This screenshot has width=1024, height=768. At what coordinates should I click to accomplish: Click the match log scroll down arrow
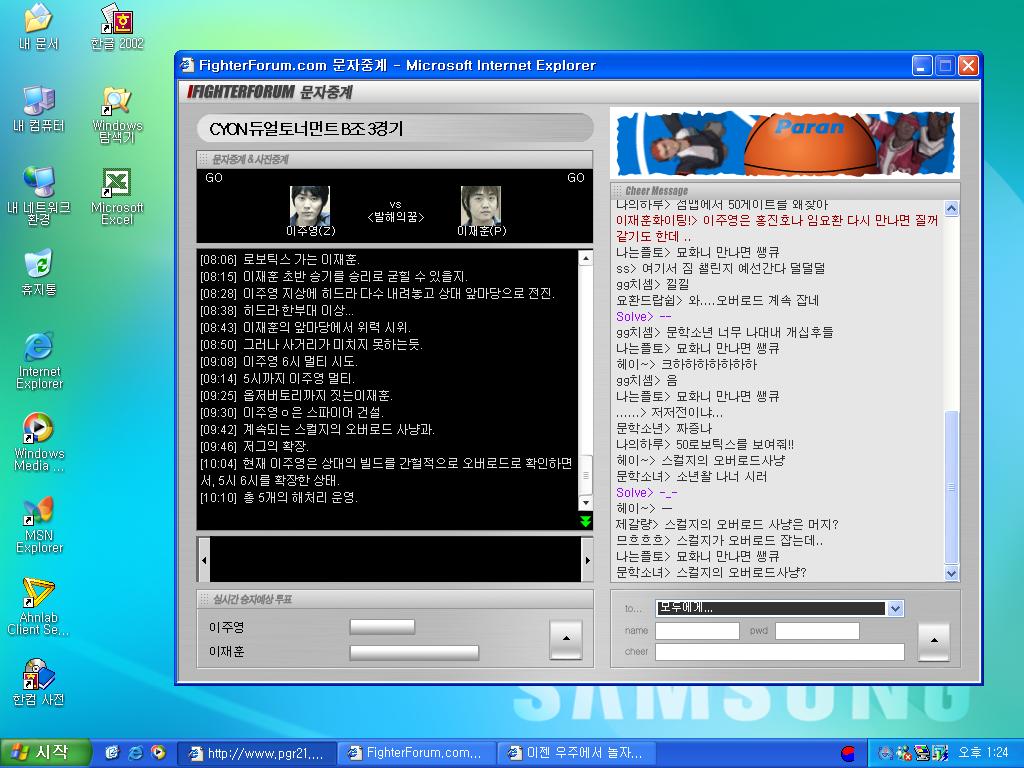(586, 503)
